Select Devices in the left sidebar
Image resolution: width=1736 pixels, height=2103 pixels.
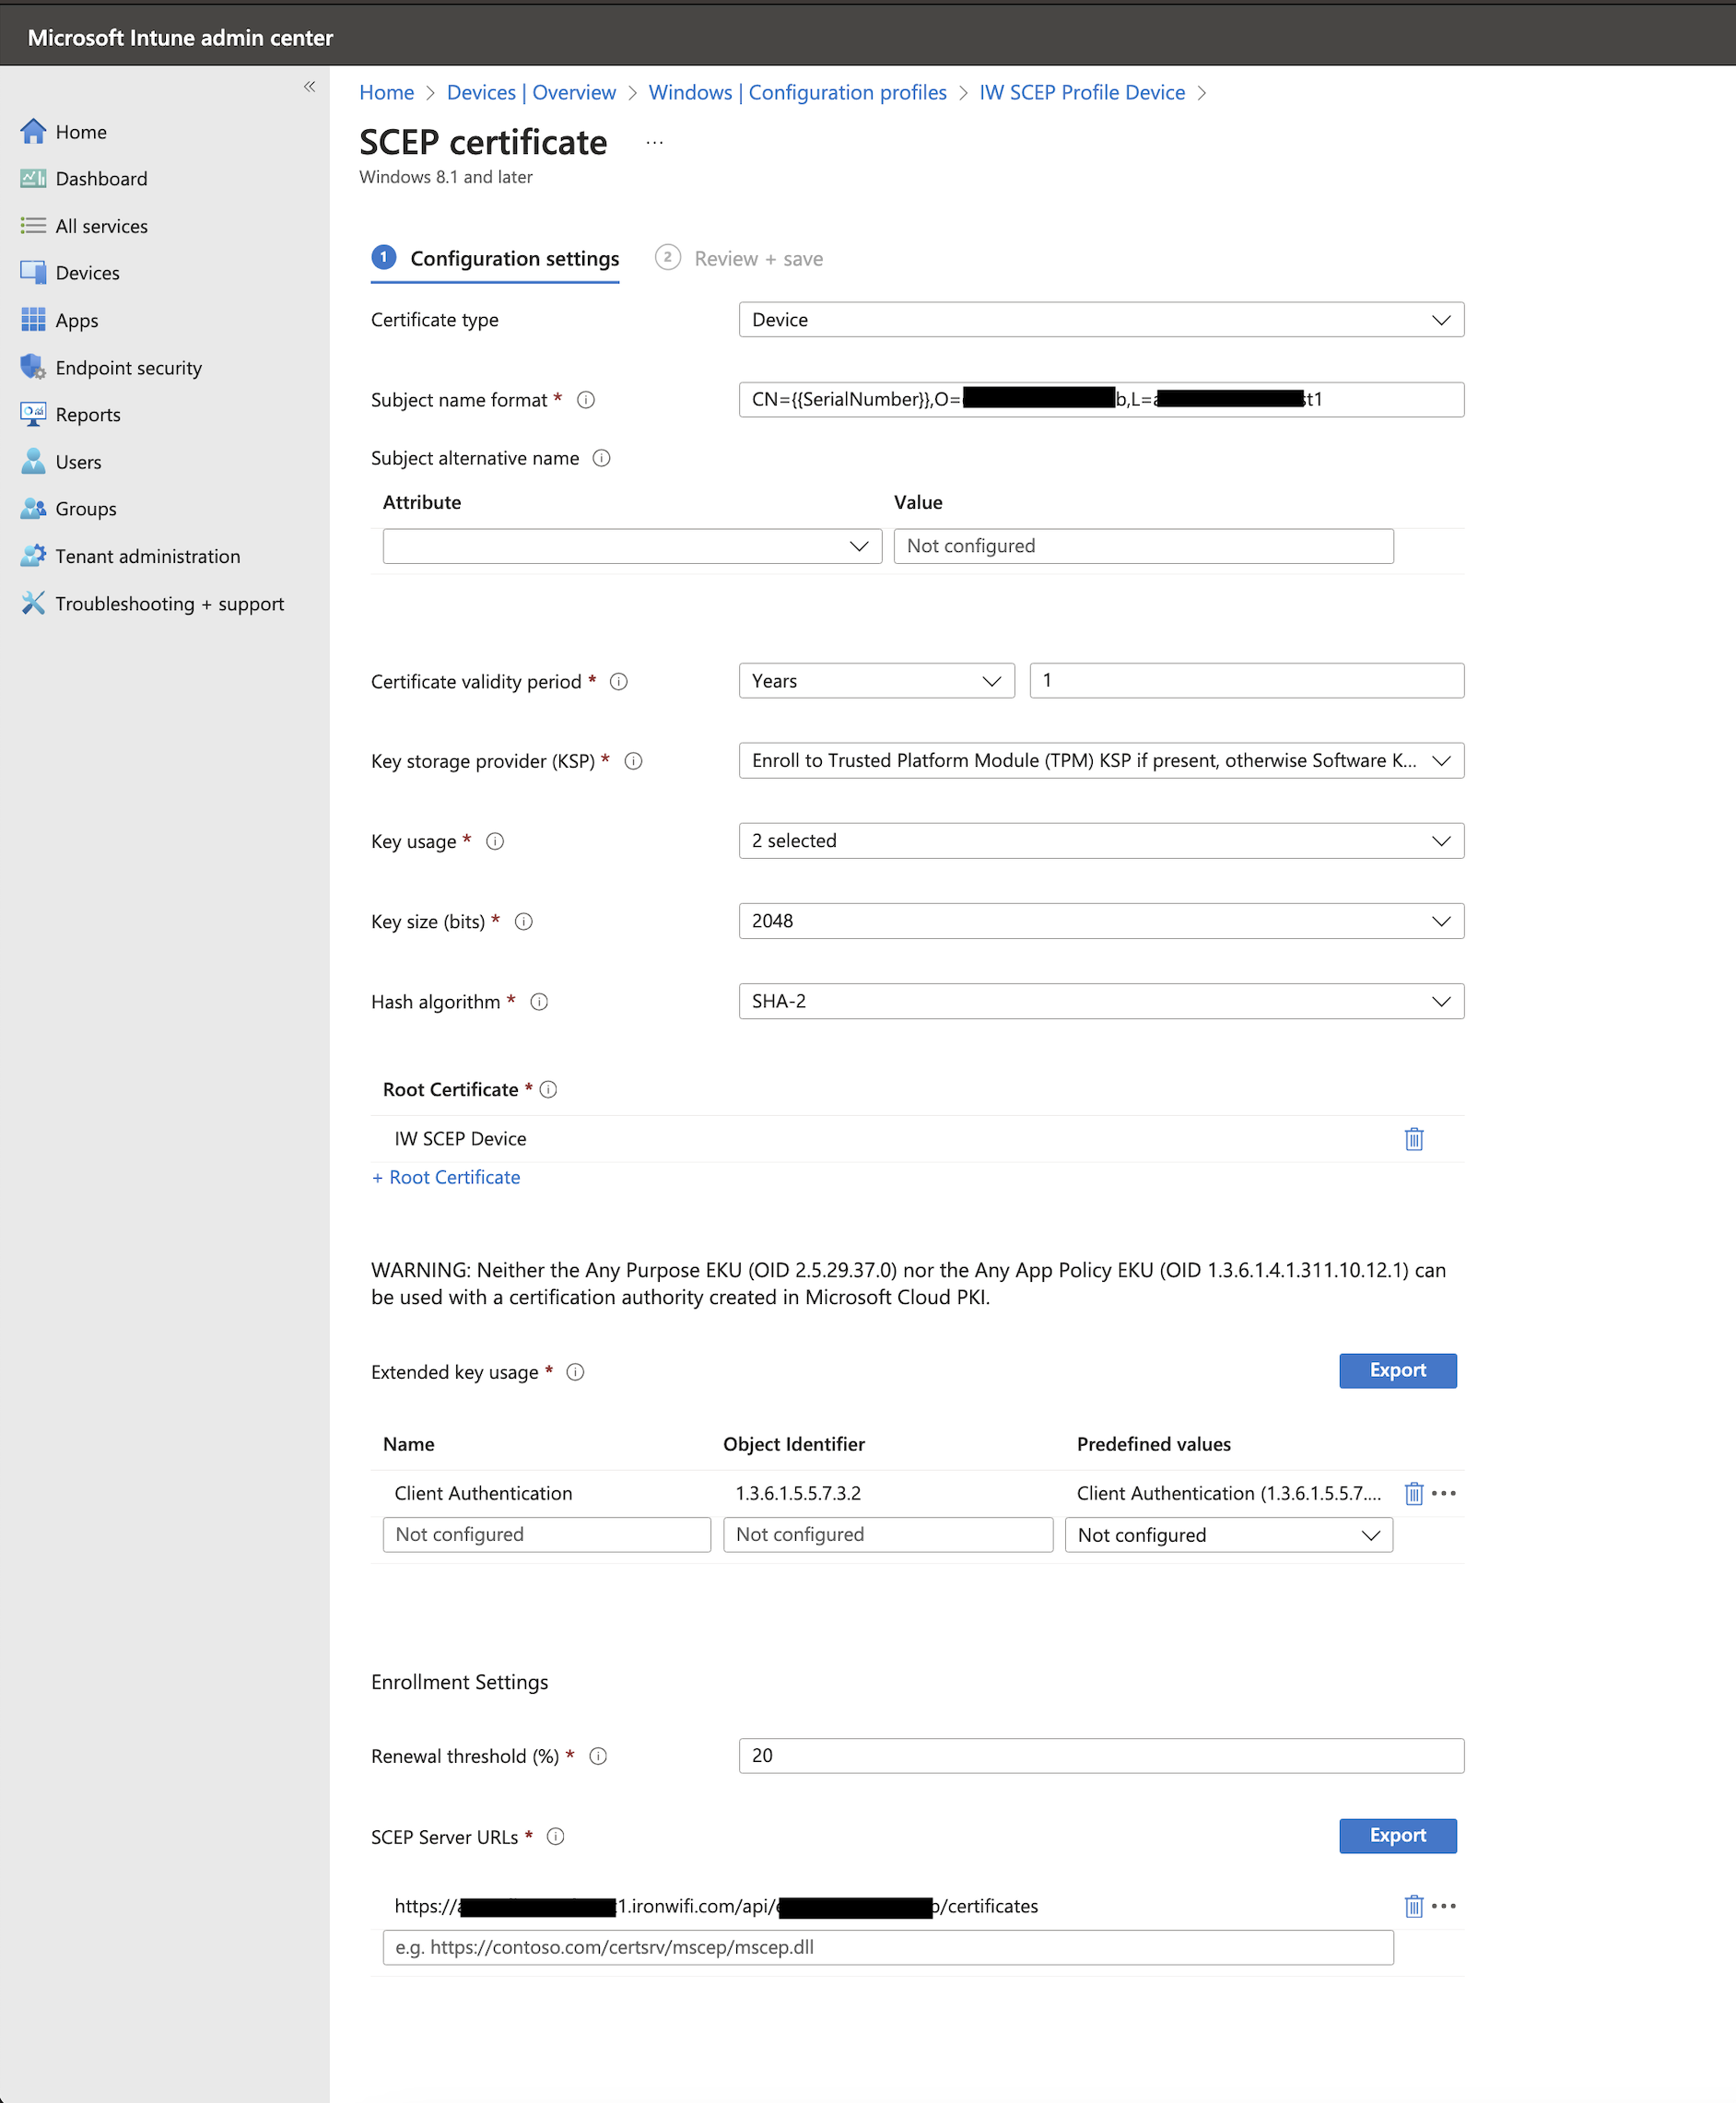(x=90, y=272)
